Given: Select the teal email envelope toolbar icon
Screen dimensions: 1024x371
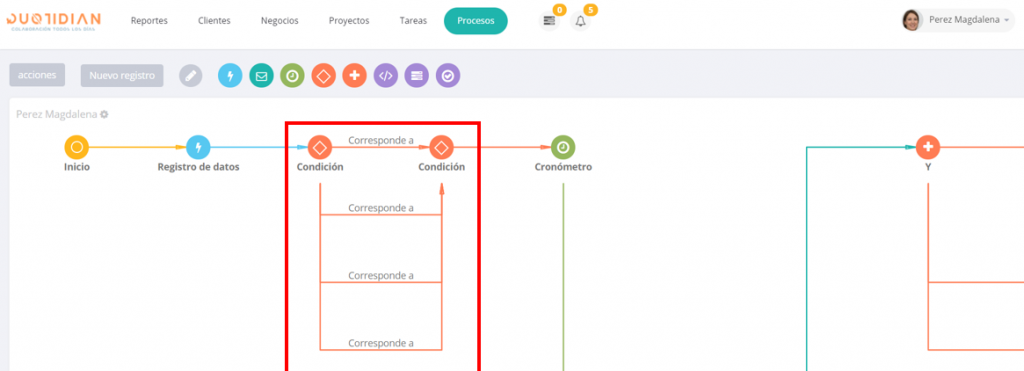Looking at the screenshot, I should (261, 76).
